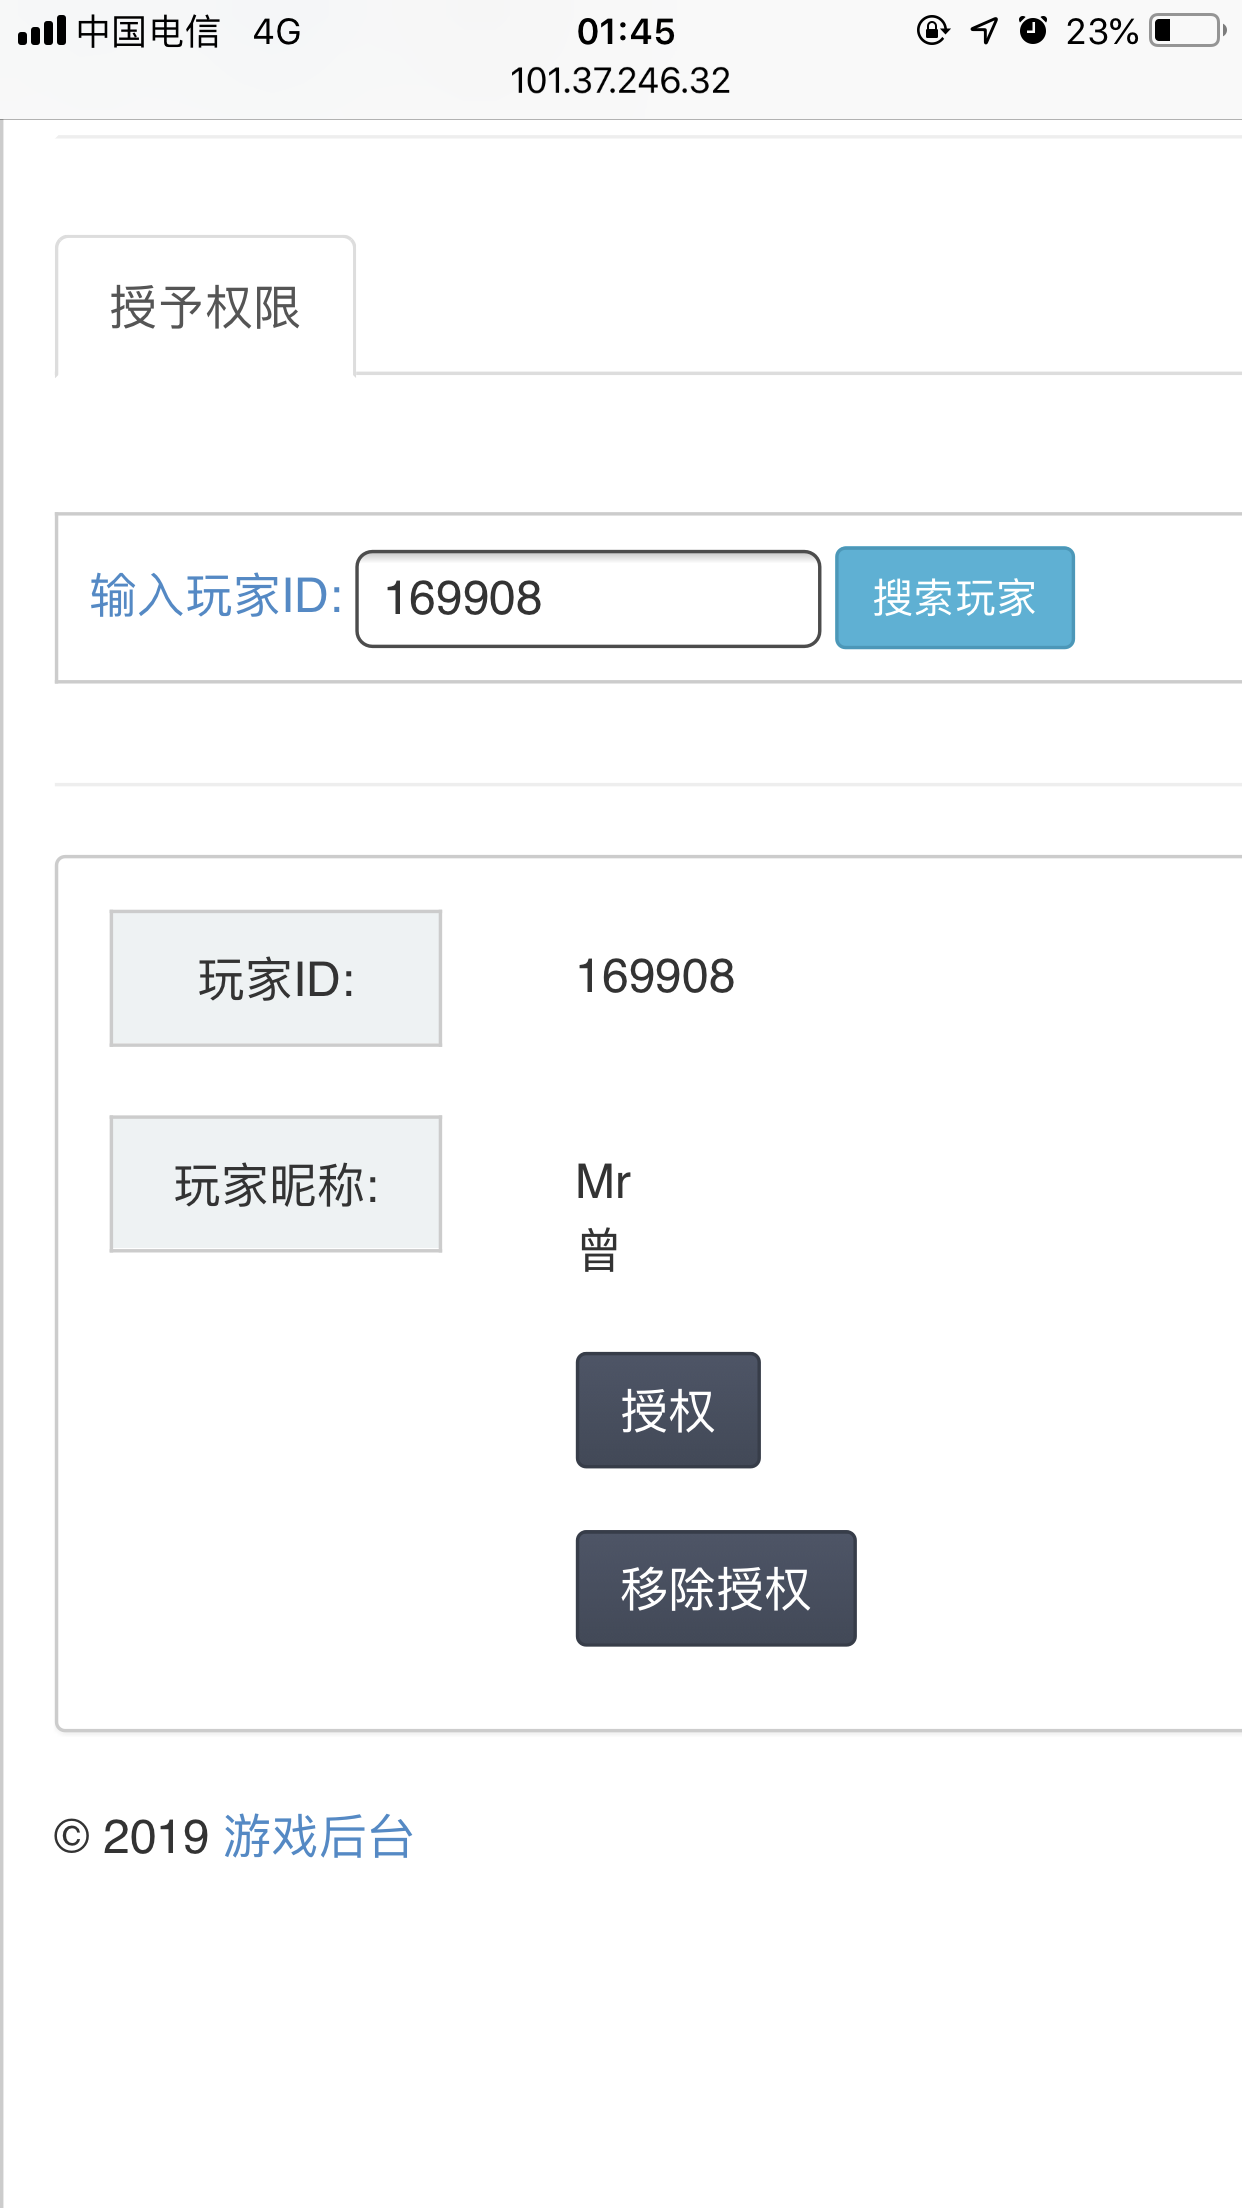1242x2208 pixels.
Task: Tap the 01:45 clock in status bar
Action: click(x=626, y=32)
